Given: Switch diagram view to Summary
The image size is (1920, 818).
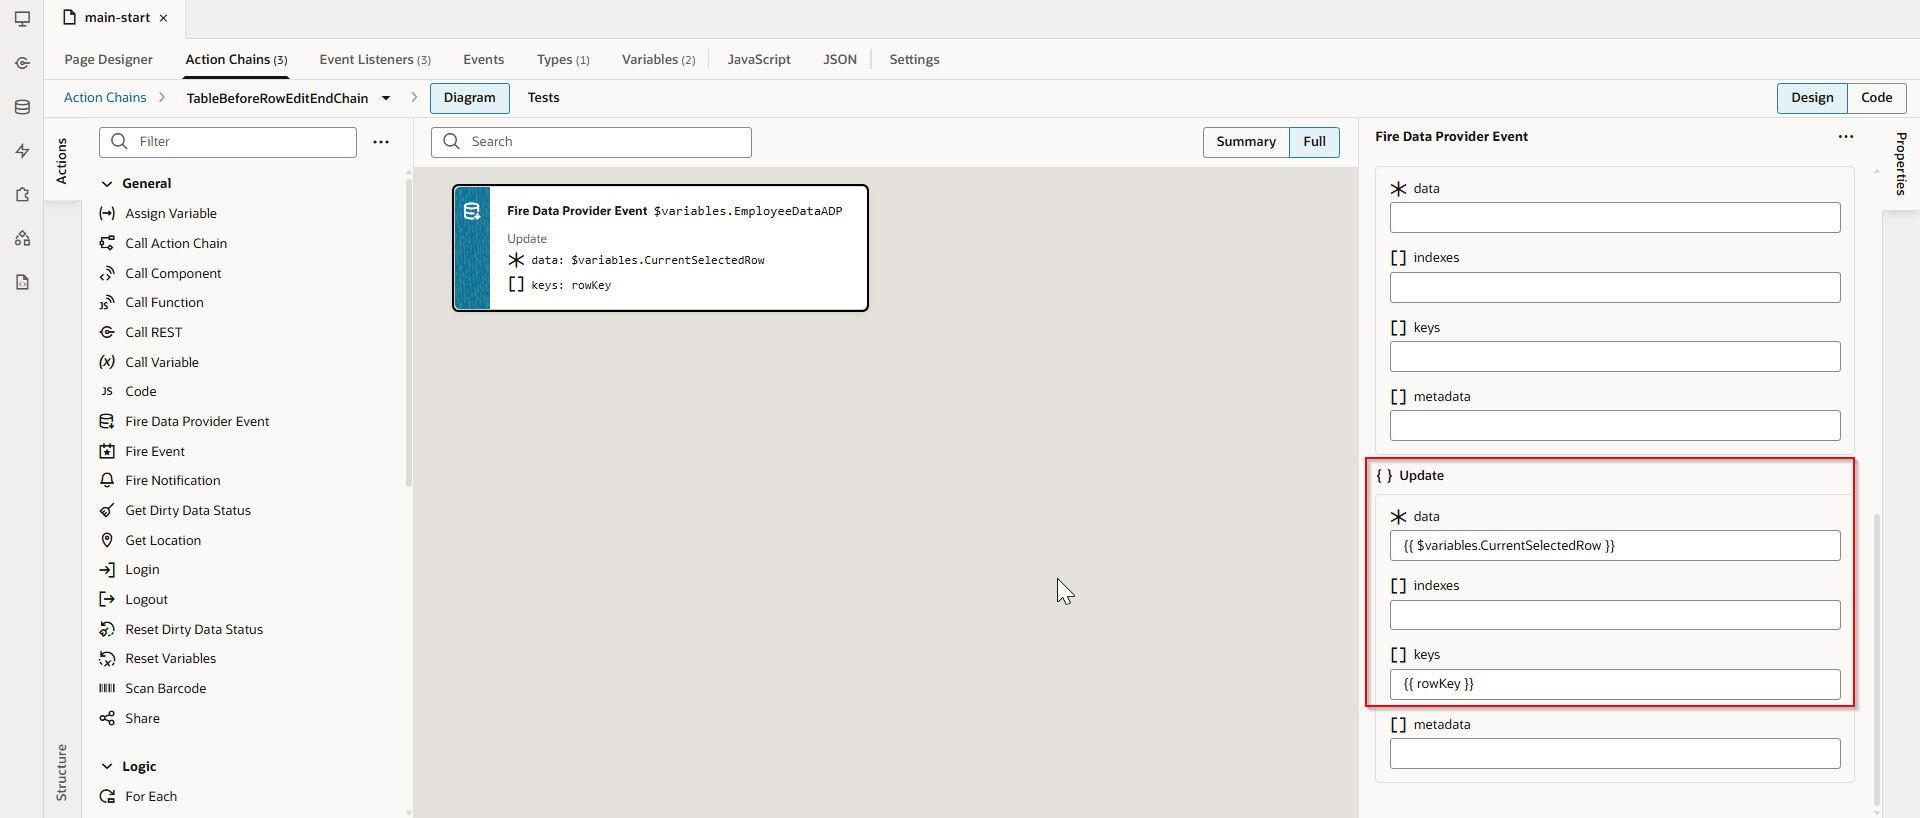Looking at the screenshot, I should 1245,142.
